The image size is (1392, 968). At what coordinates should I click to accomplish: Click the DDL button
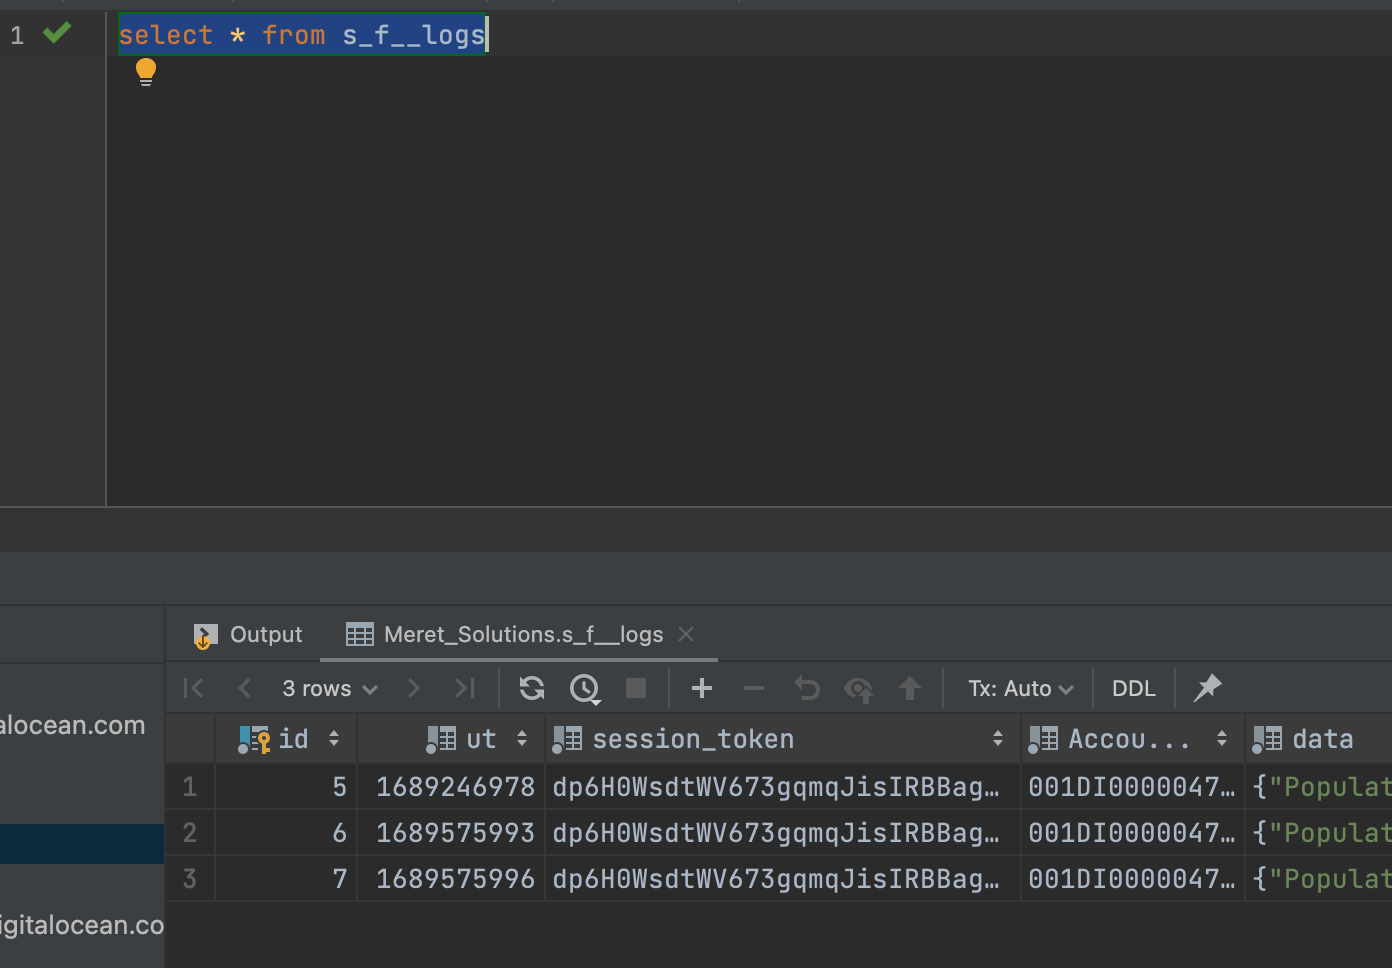coord(1133,688)
